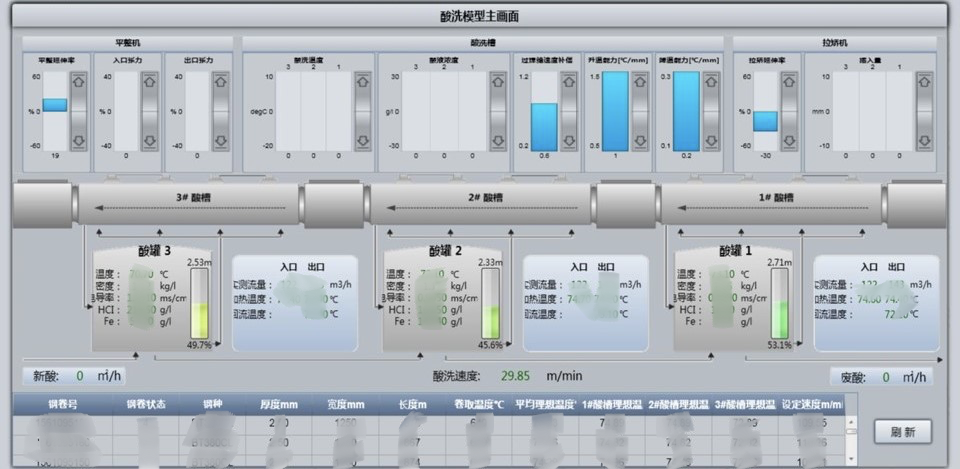Click the 2#酸槽理想温 column header

[678, 405]
